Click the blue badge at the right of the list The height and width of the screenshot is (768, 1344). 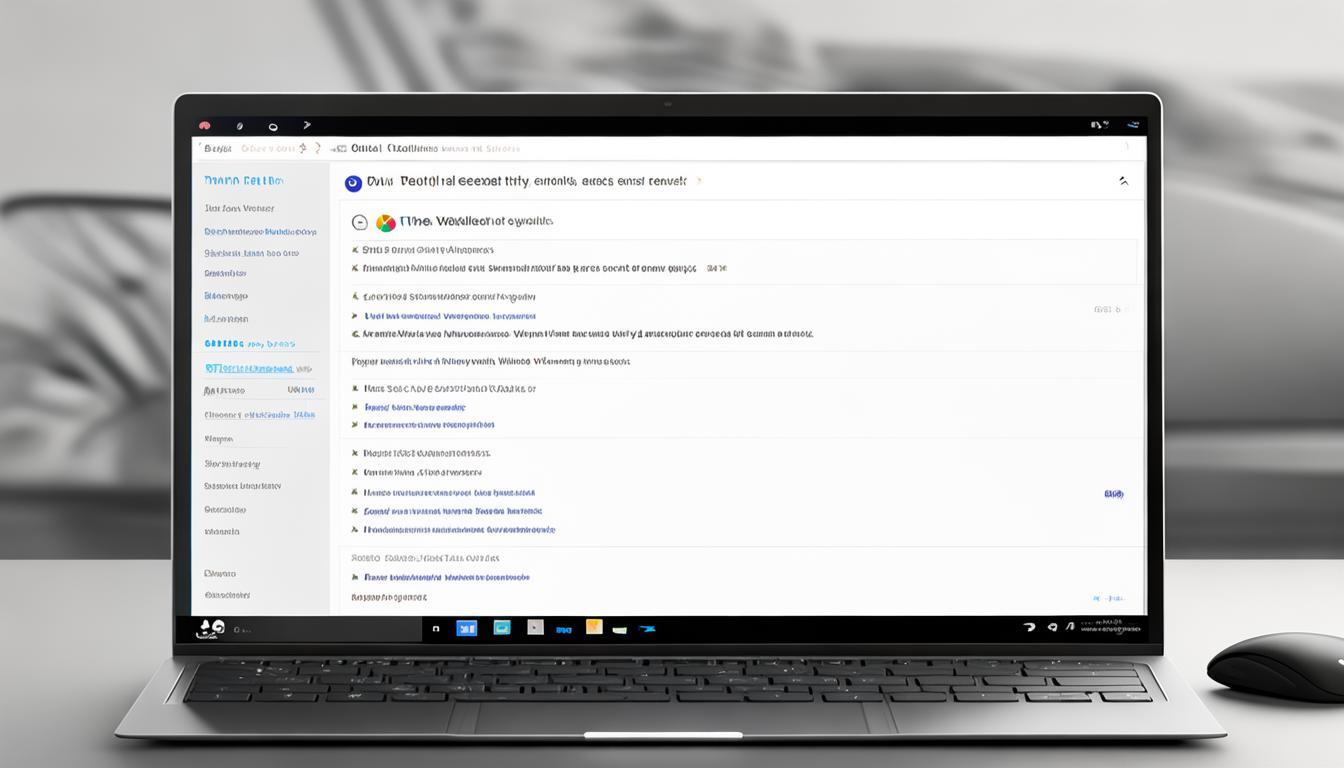click(x=1113, y=494)
